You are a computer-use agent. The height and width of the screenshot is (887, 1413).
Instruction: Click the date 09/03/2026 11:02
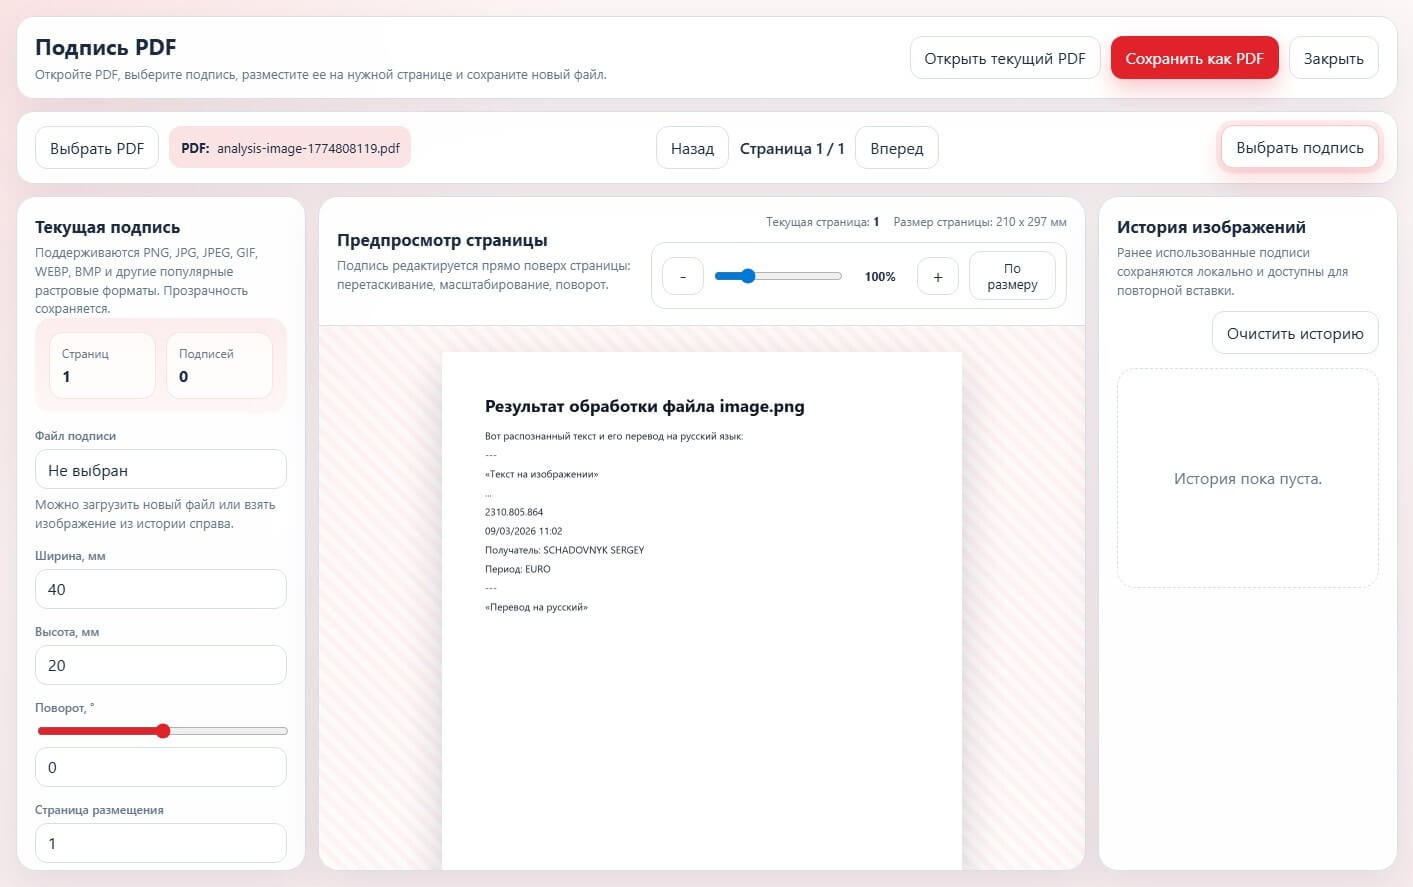click(x=524, y=531)
